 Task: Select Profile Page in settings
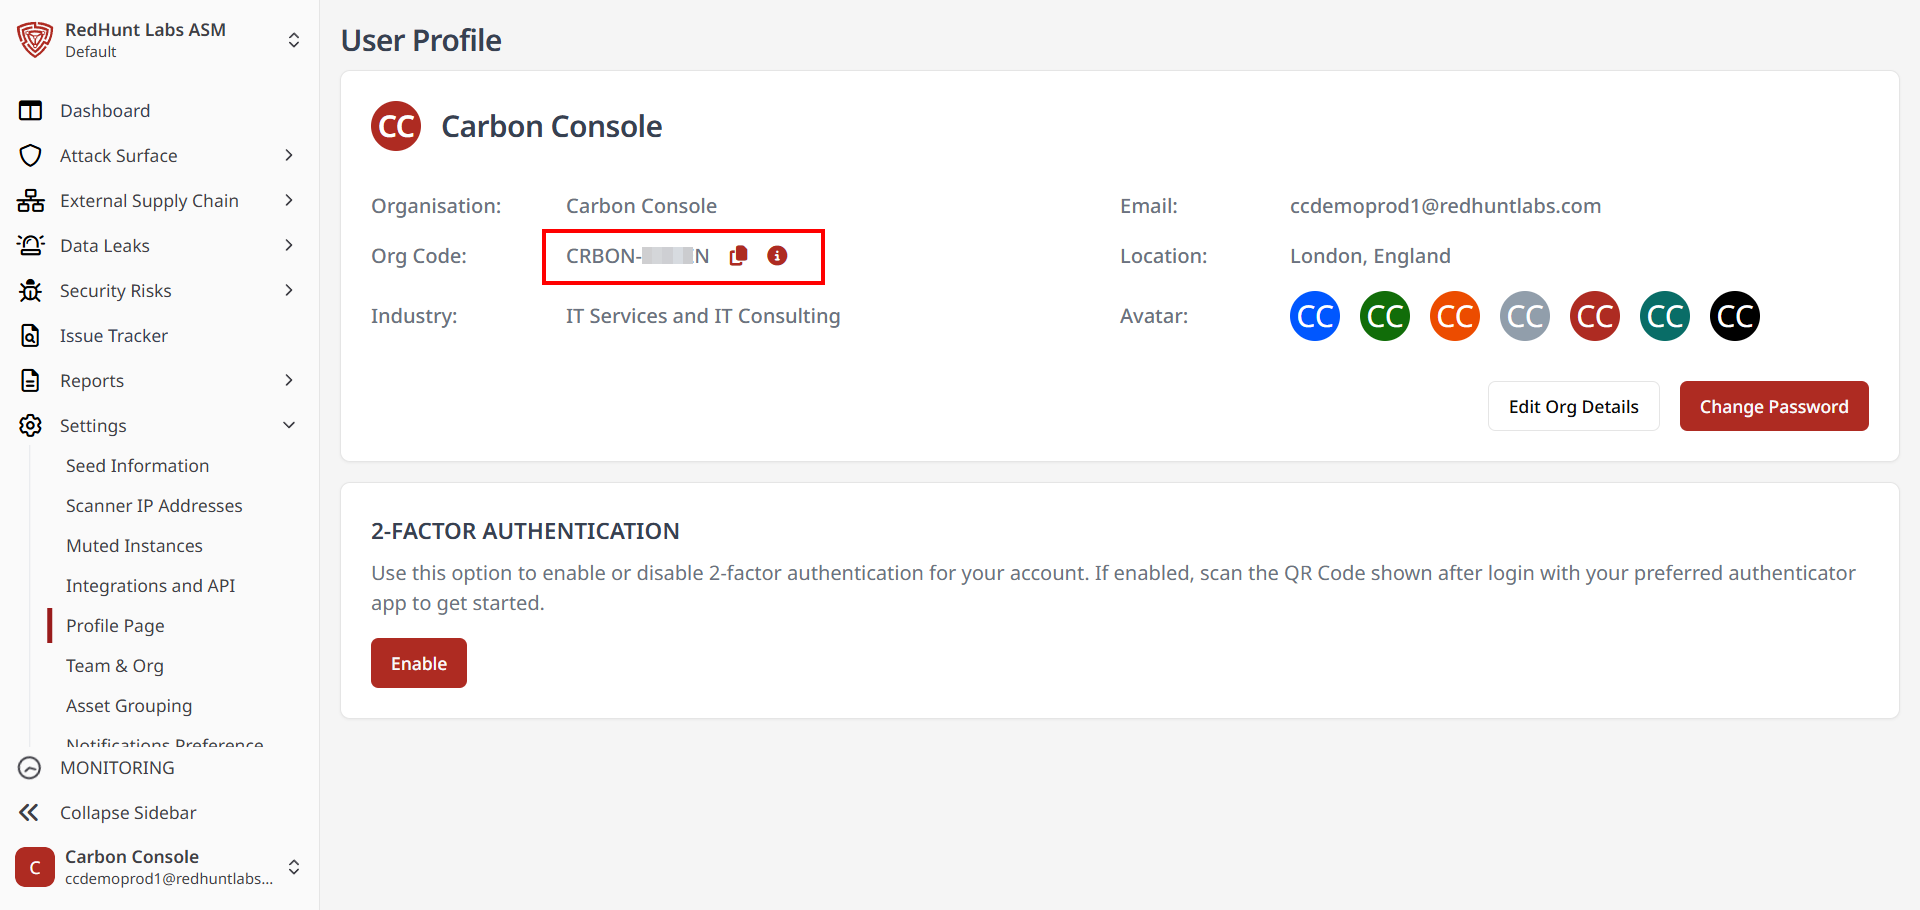point(115,626)
